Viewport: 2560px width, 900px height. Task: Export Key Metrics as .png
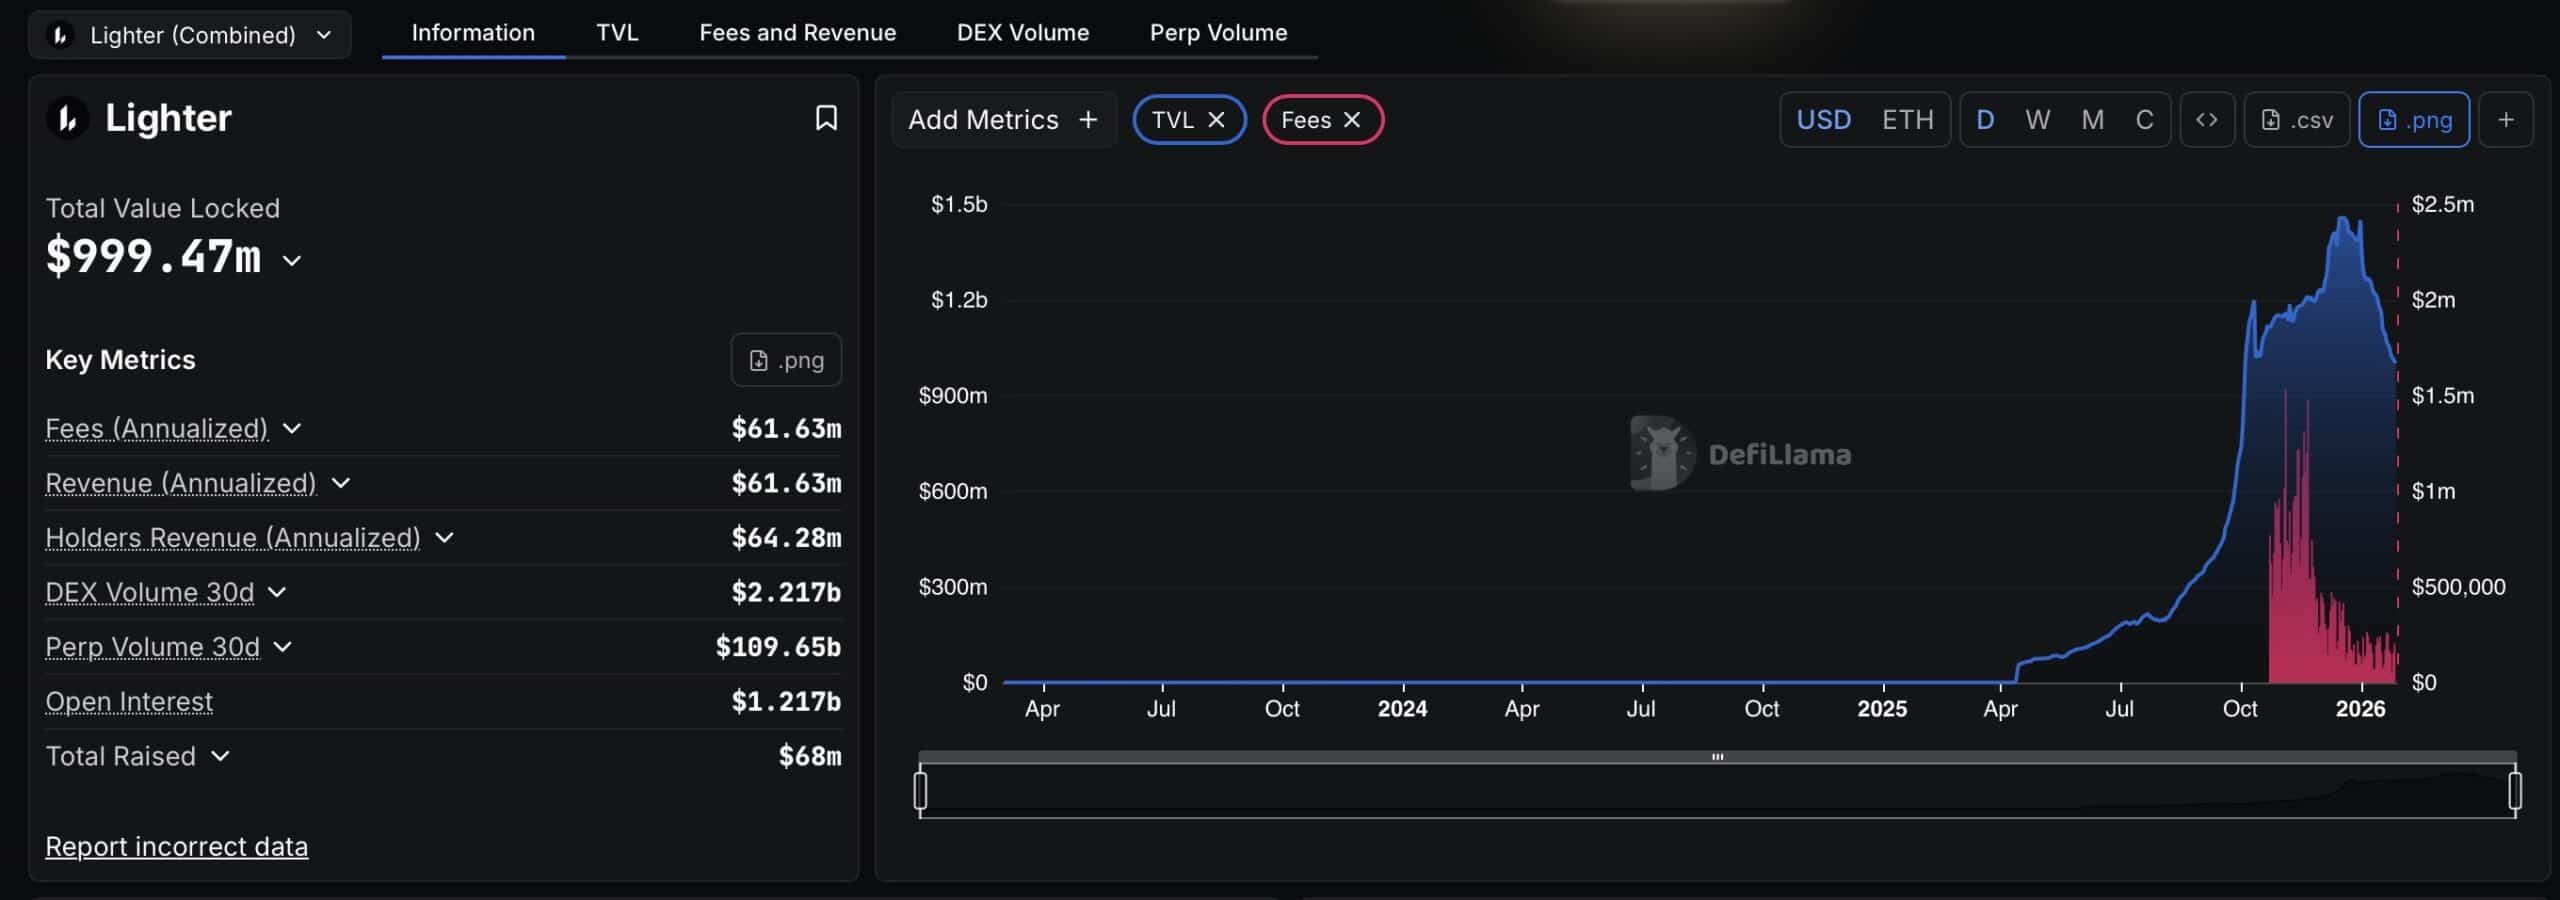click(786, 360)
